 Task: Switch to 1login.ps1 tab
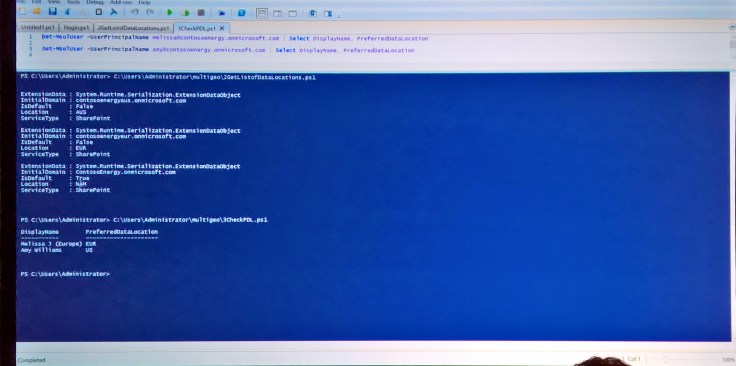tap(76, 28)
